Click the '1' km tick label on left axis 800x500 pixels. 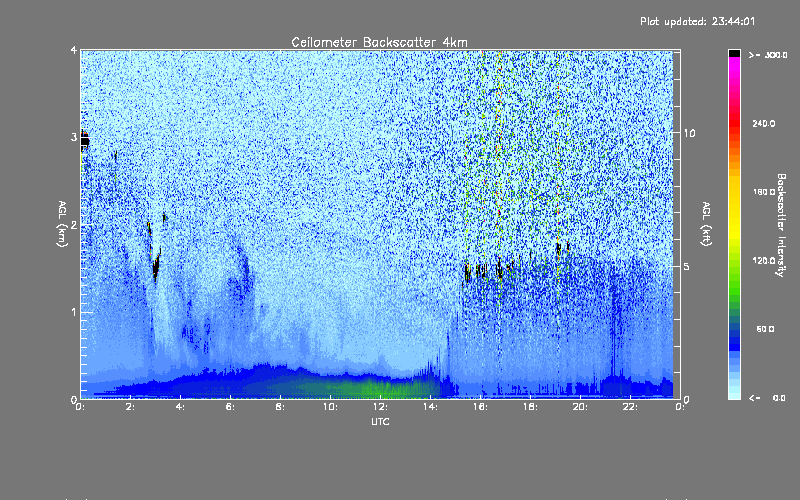(x=74, y=312)
